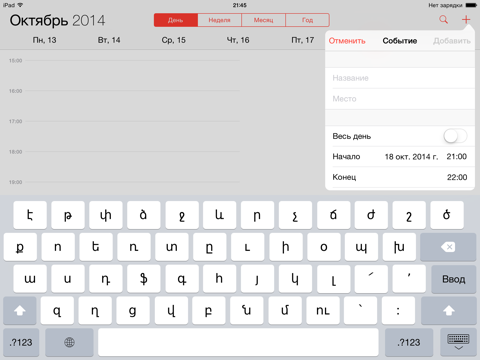Tap the է key

pos(30,215)
